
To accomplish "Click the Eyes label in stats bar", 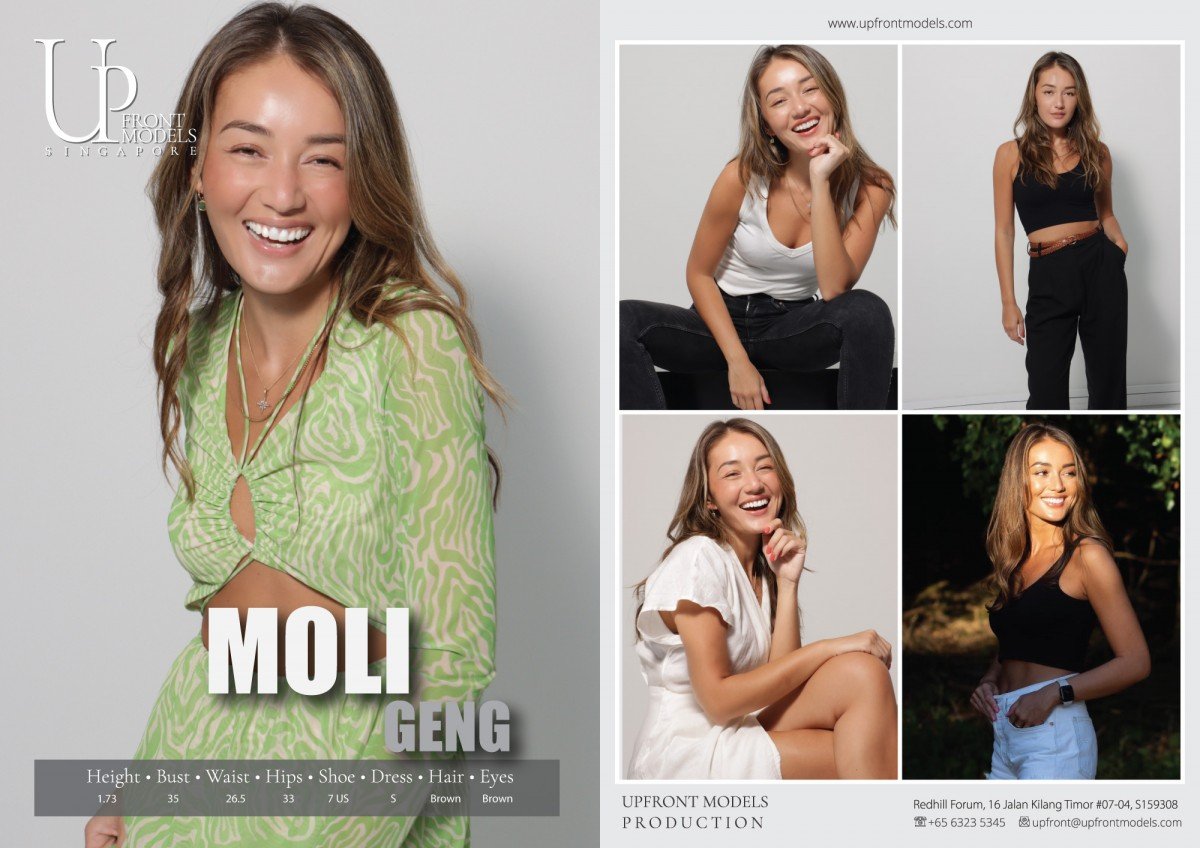I will point(497,776).
